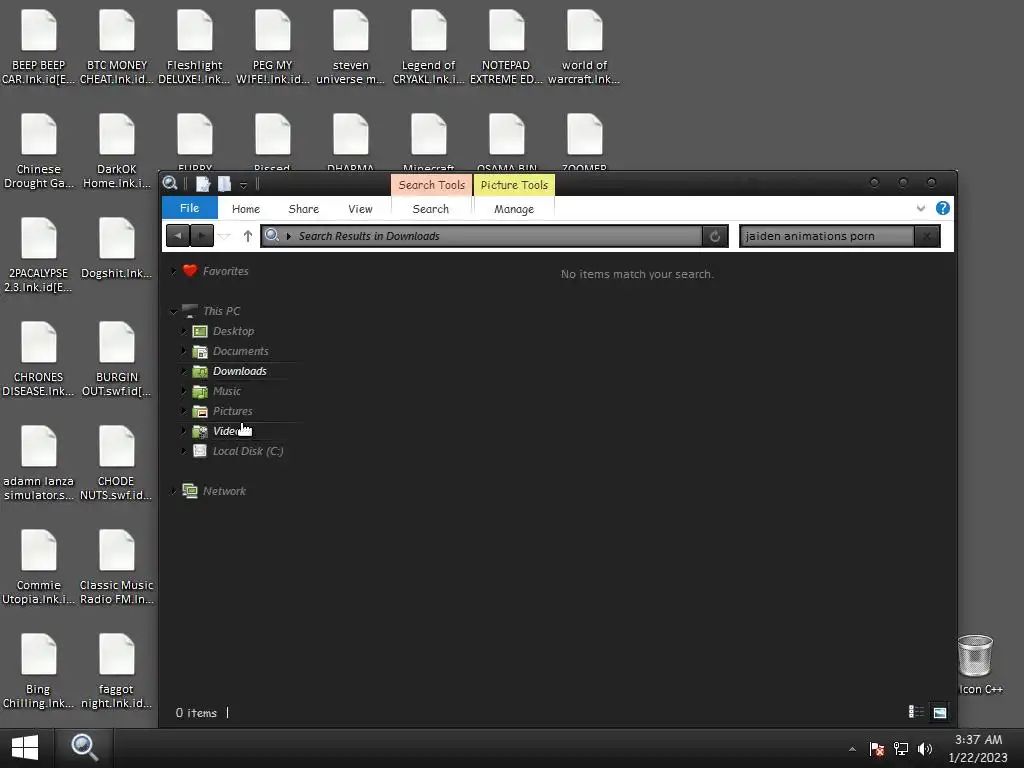Select the BEEP BEEP CAR desktop file
This screenshot has width=1024, height=768.
point(39,47)
